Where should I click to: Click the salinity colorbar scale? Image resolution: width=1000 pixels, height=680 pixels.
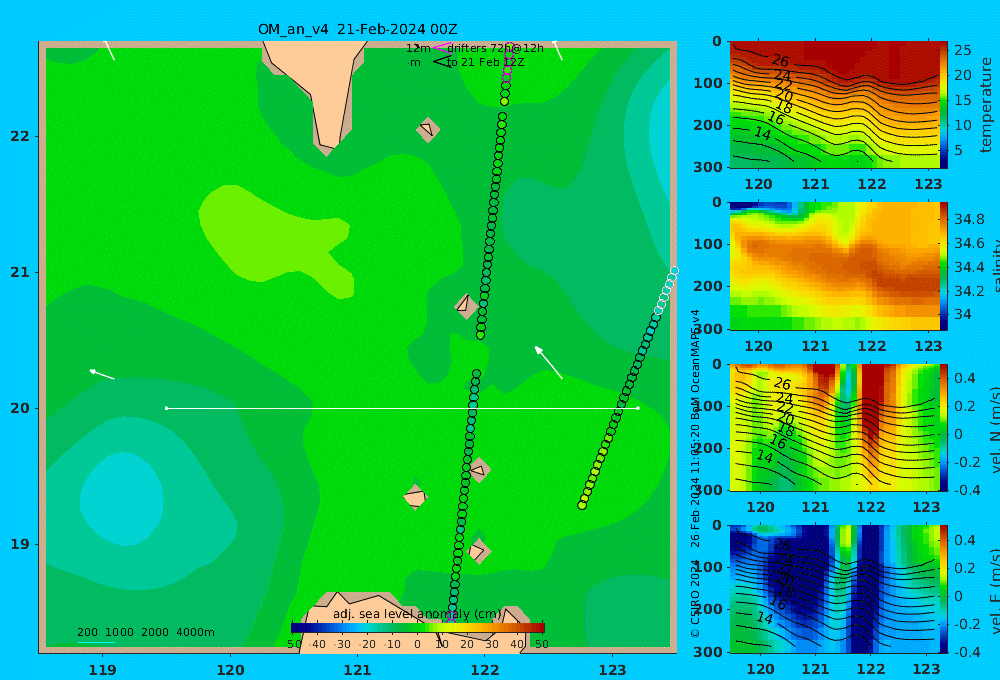pyautogui.click(x=944, y=266)
